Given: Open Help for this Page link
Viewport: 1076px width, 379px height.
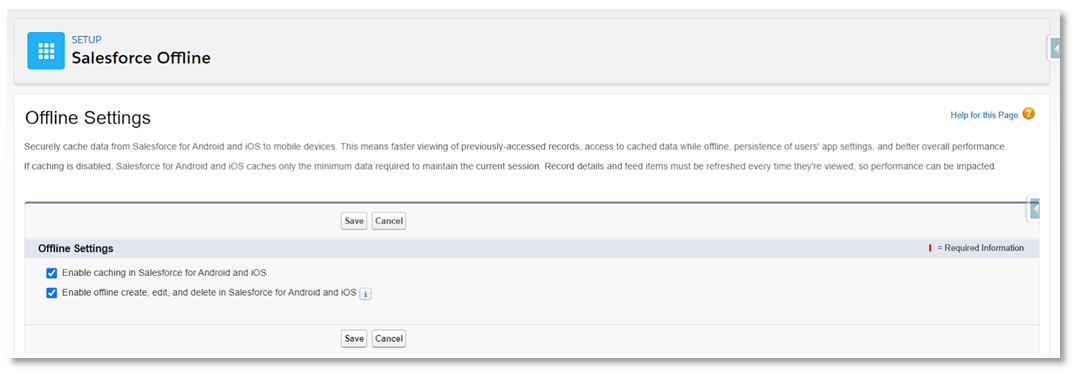Looking at the screenshot, I should (984, 115).
